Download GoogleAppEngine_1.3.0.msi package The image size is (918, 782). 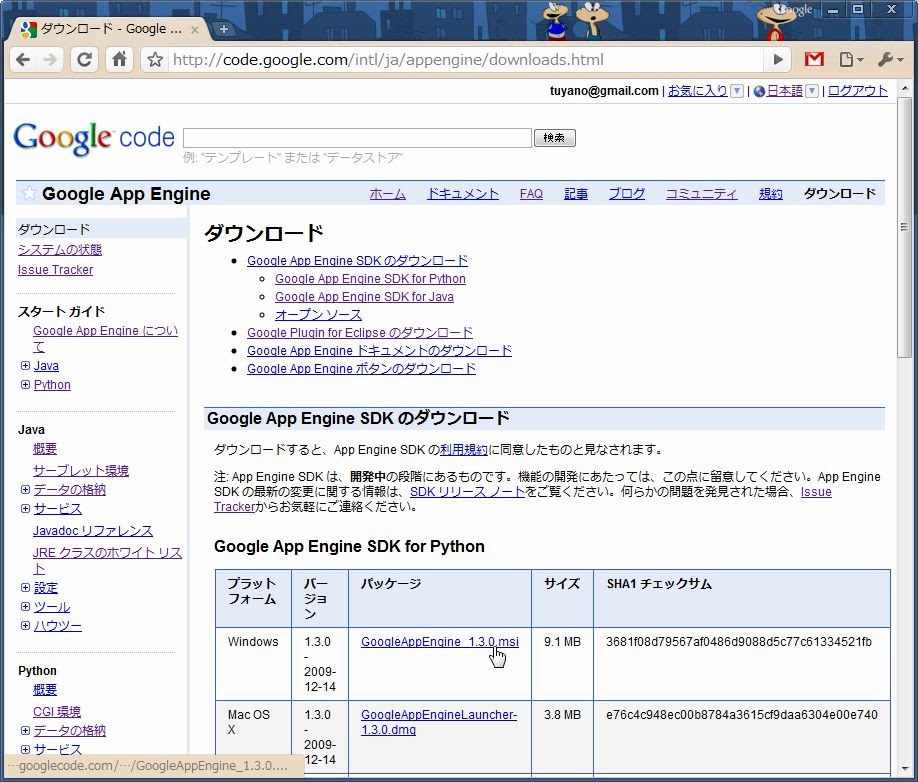click(439, 642)
